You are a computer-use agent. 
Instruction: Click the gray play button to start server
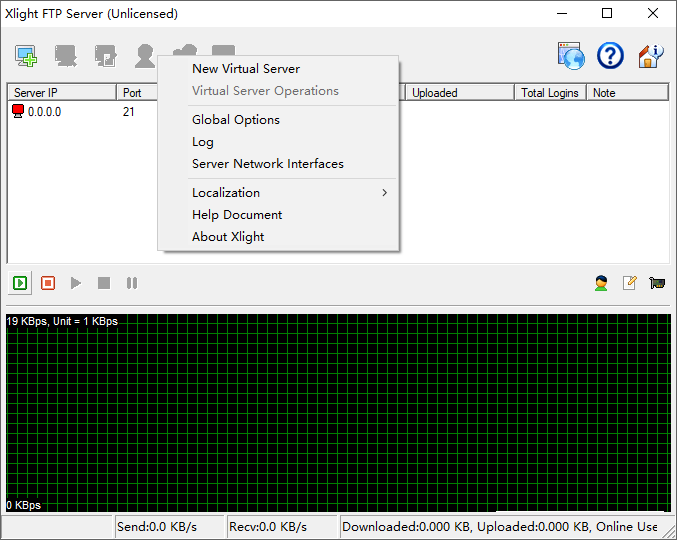76,283
